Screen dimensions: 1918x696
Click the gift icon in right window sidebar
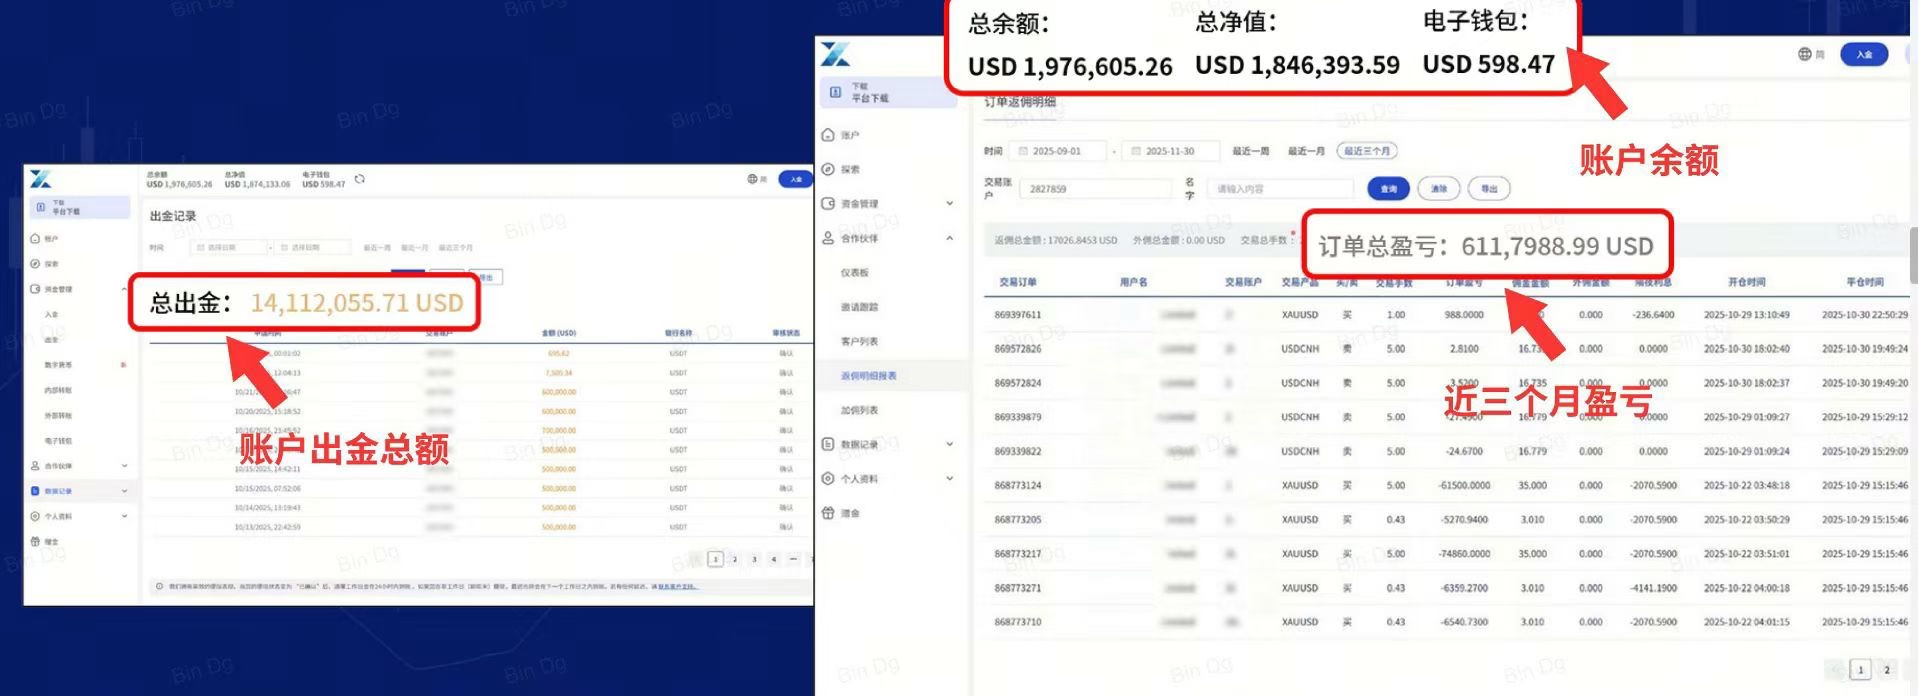pyautogui.click(x=828, y=513)
